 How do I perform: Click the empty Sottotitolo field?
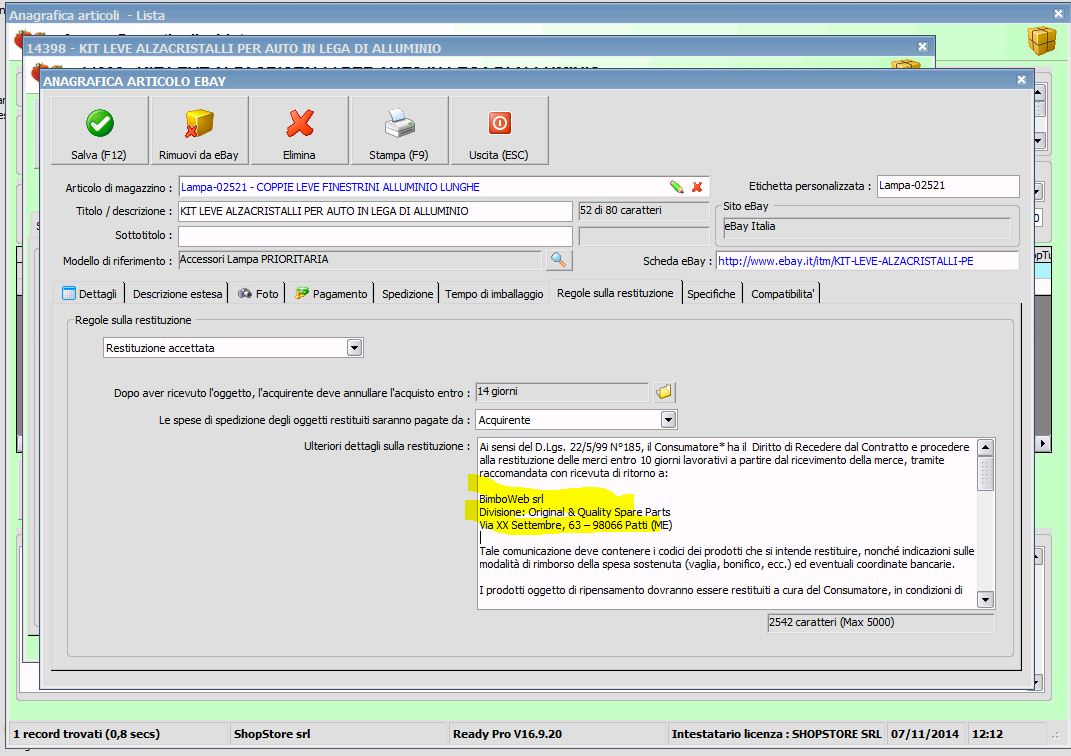375,236
